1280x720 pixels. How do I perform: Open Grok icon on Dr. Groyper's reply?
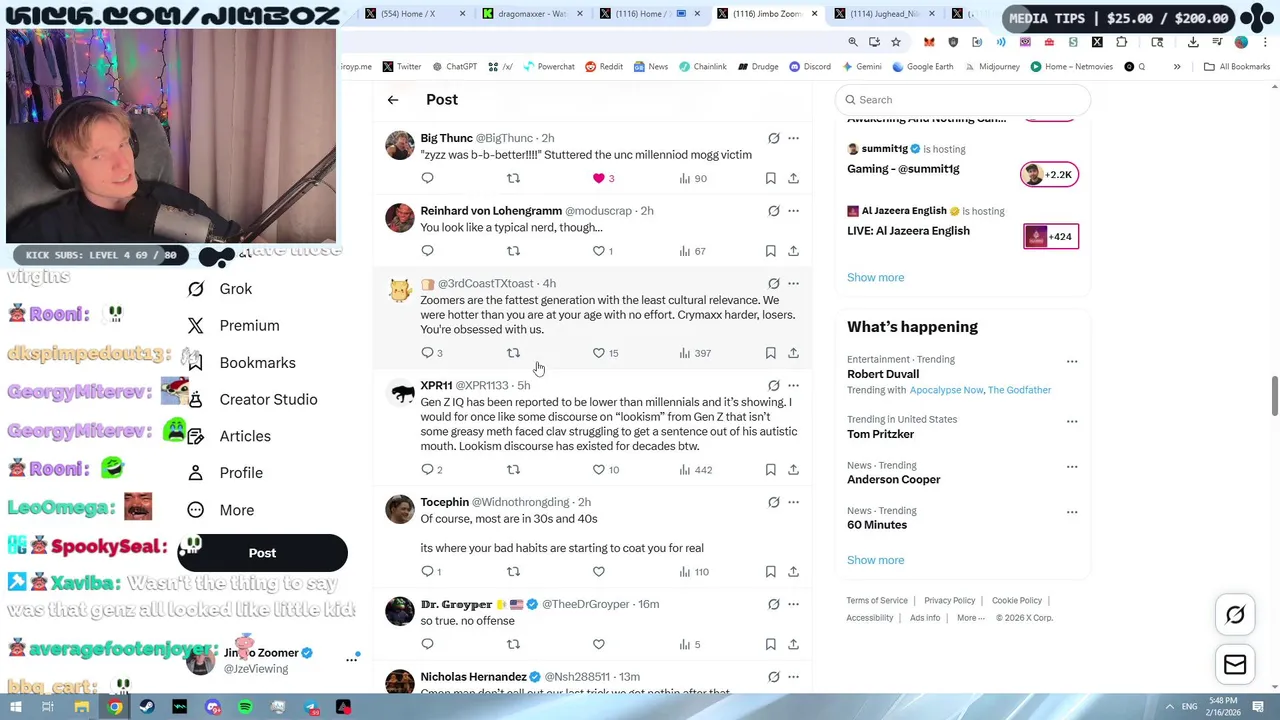point(773,604)
